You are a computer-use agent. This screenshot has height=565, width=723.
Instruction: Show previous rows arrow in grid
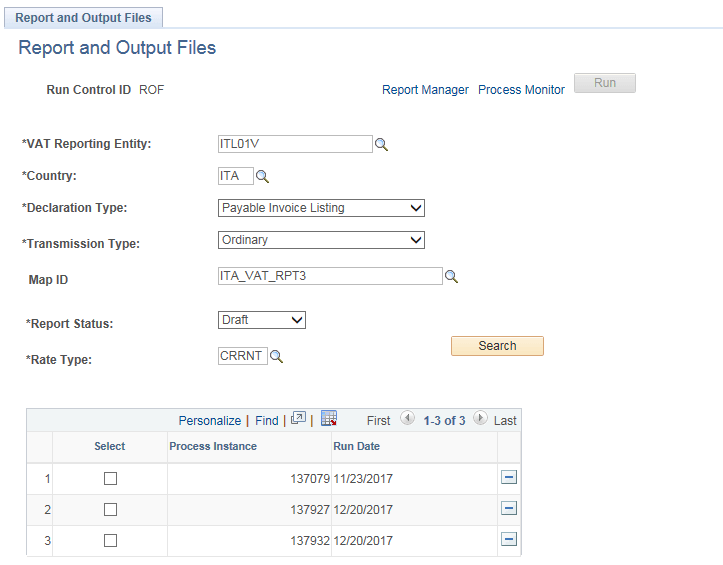407,418
